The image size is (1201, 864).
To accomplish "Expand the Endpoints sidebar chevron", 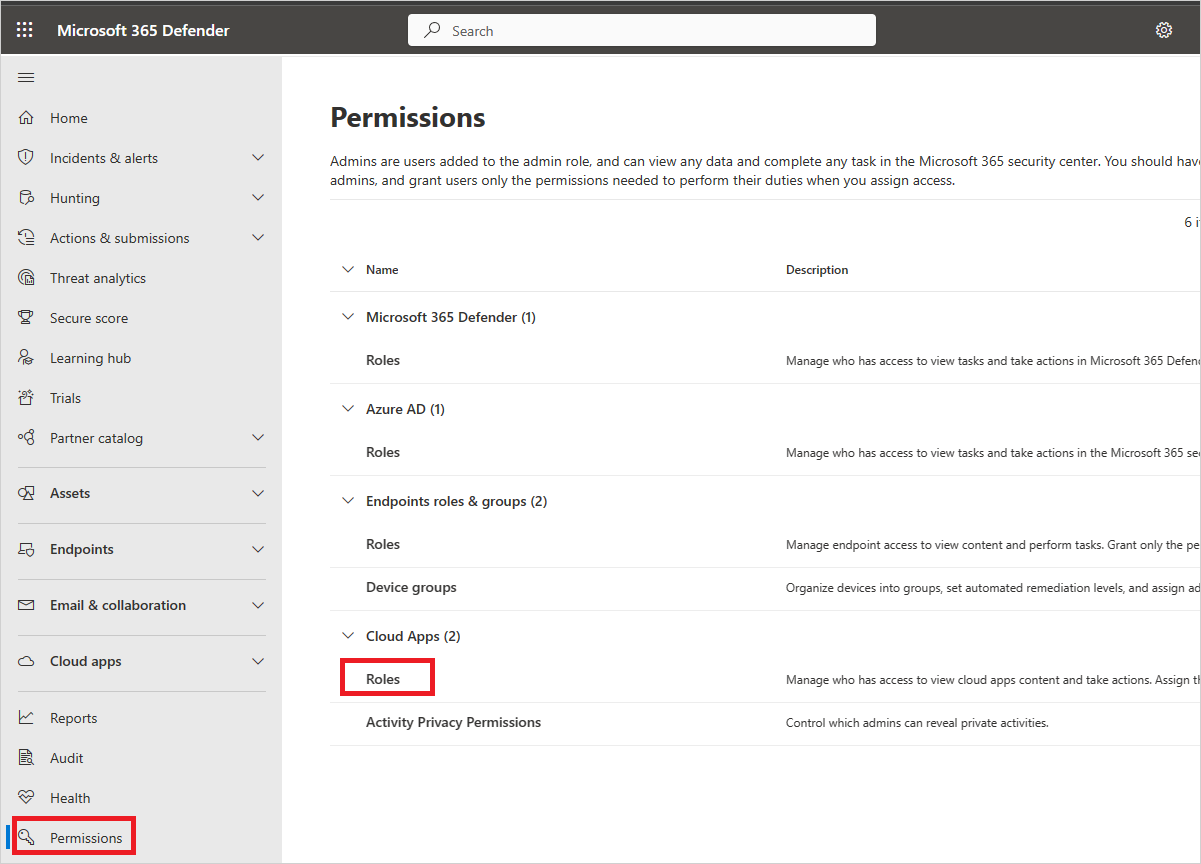I will (x=257, y=548).
